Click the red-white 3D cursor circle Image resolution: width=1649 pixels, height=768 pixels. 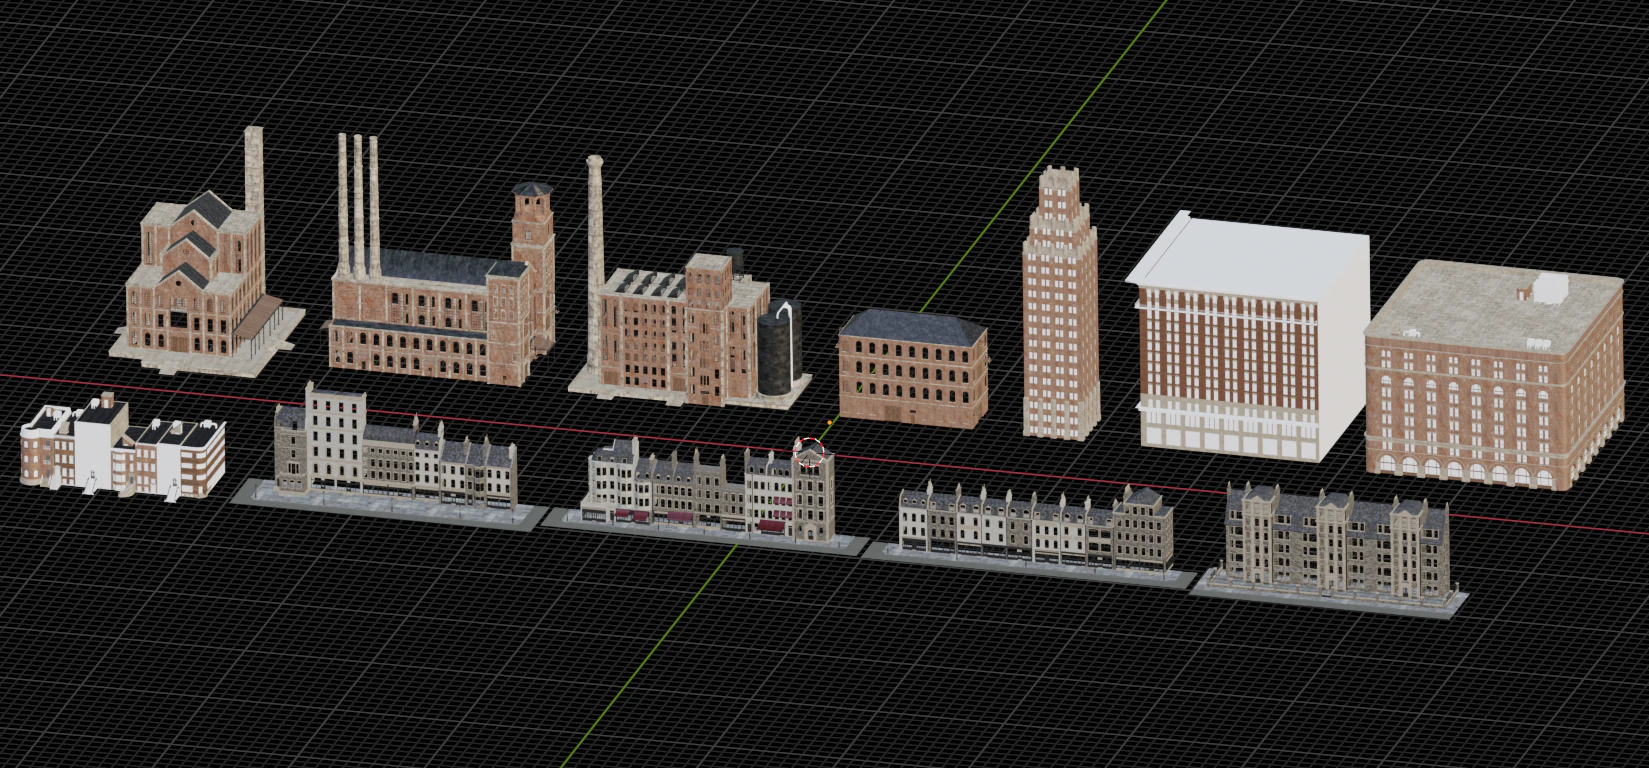tap(811, 453)
